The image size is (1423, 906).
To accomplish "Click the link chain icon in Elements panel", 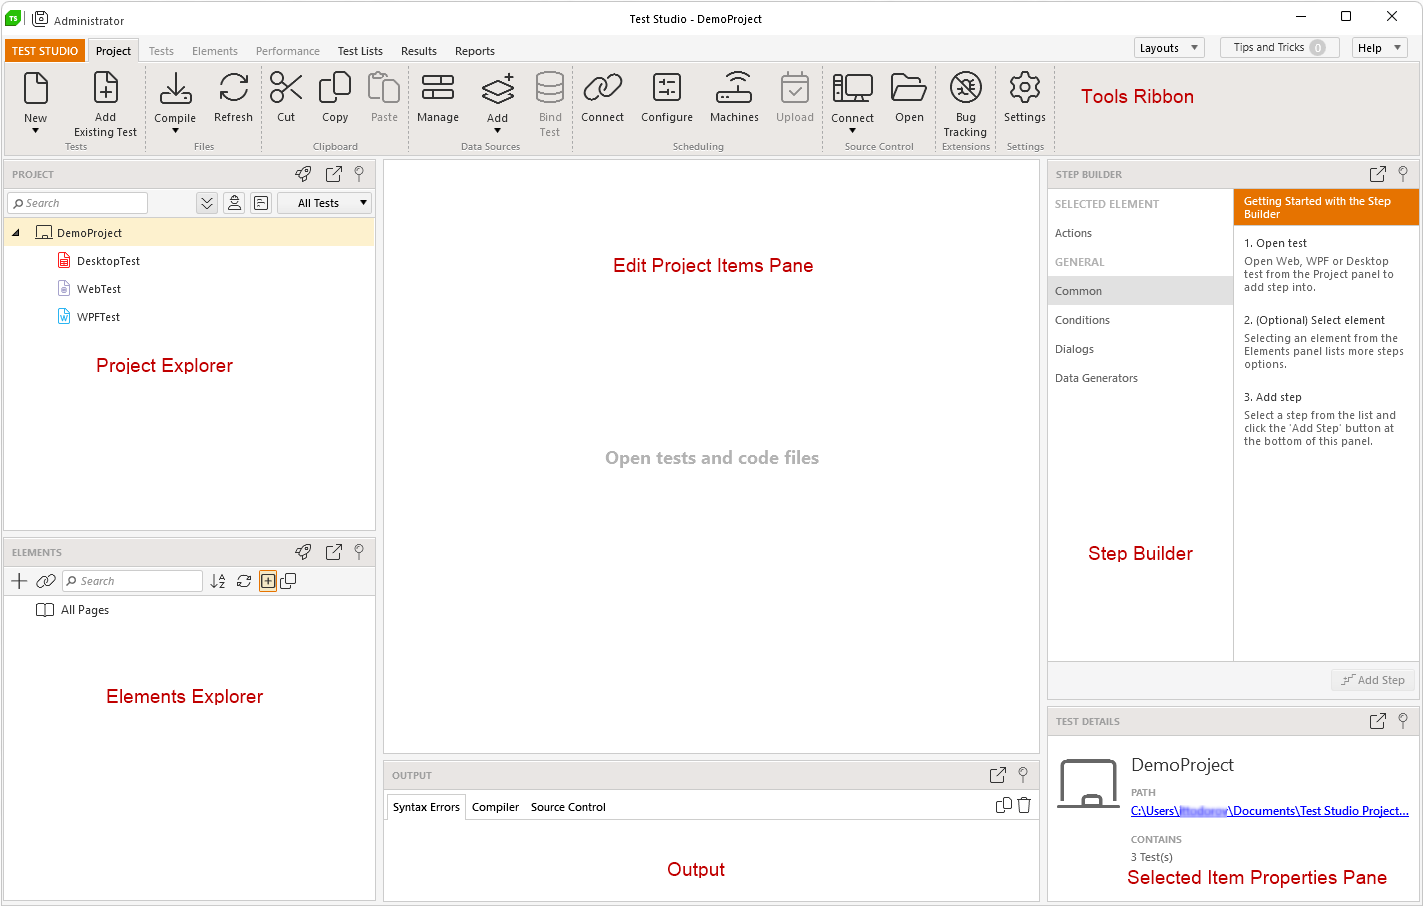I will point(46,581).
